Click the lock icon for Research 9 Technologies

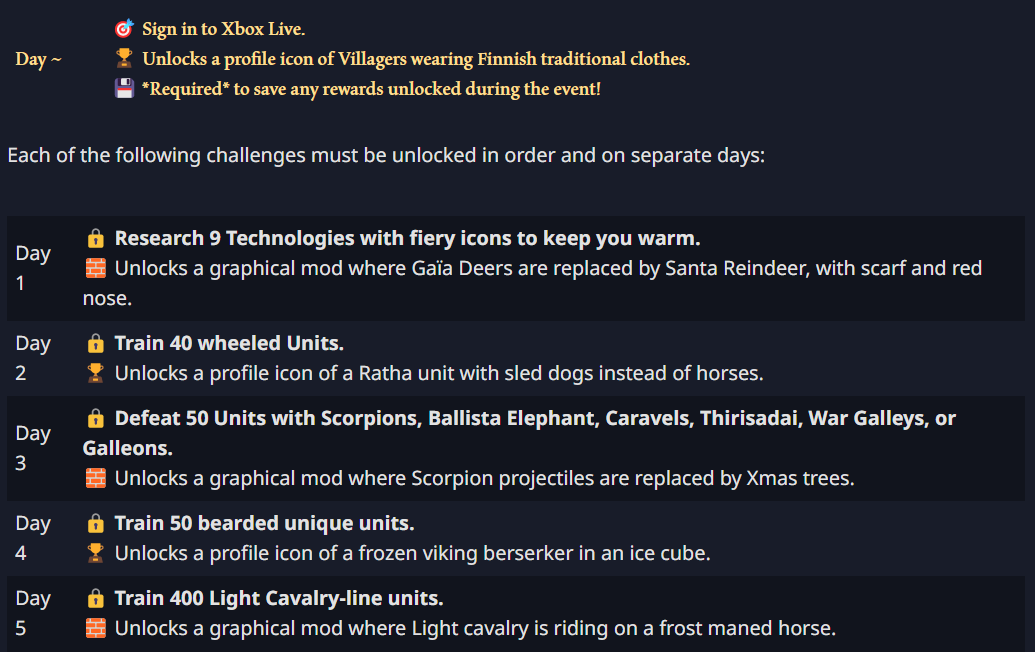pyautogui.click(x=96, y=239)
